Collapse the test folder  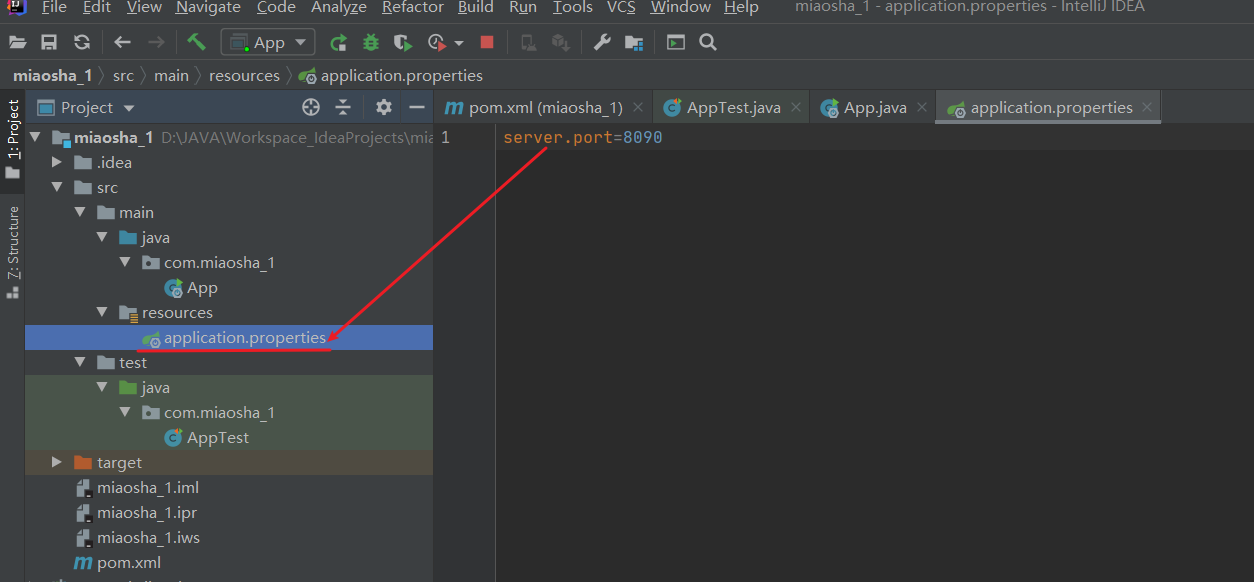pos(80,362)
